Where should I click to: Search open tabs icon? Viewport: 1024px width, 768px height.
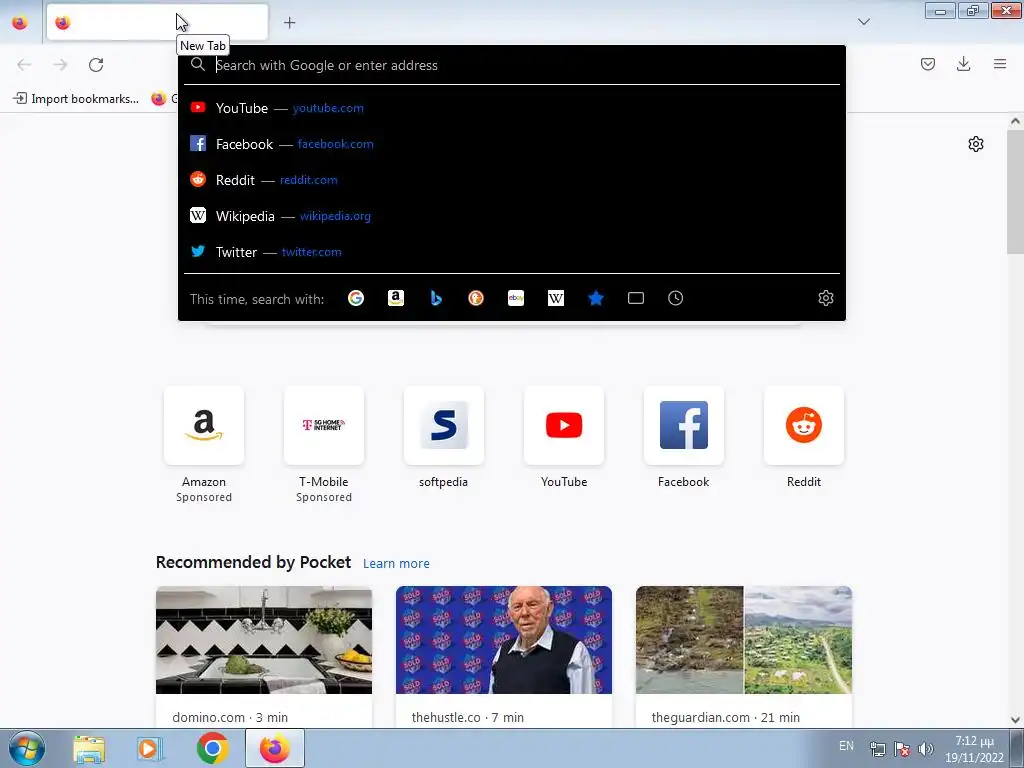[x=636, y=298]
